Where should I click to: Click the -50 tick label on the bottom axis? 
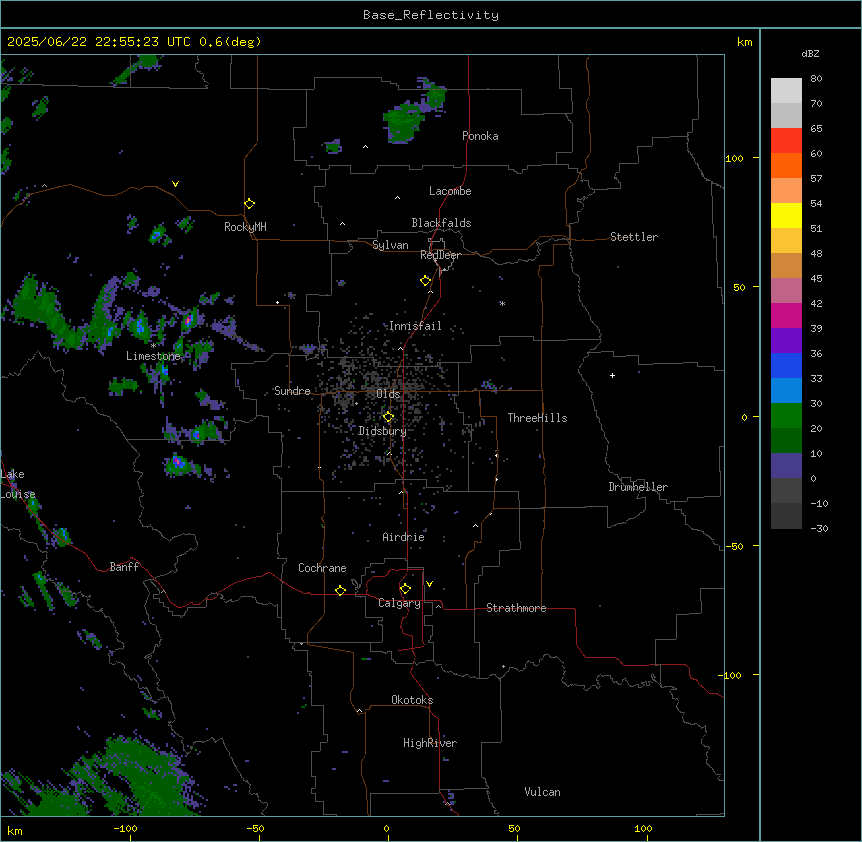coord(255,828)
